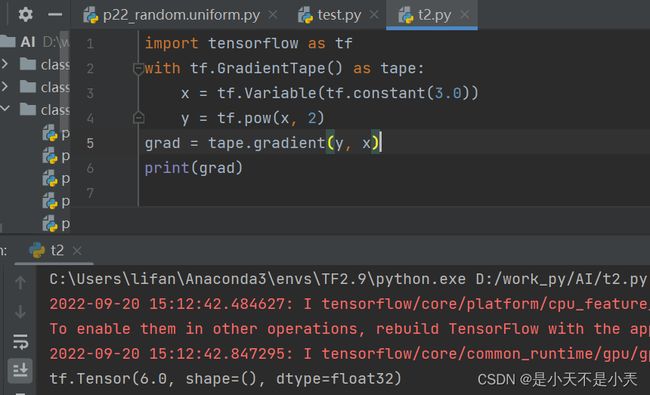This screenshot has height=395, width=650.
Task: Select fourth Python file in project tree
Action: [x=56, y=201]
